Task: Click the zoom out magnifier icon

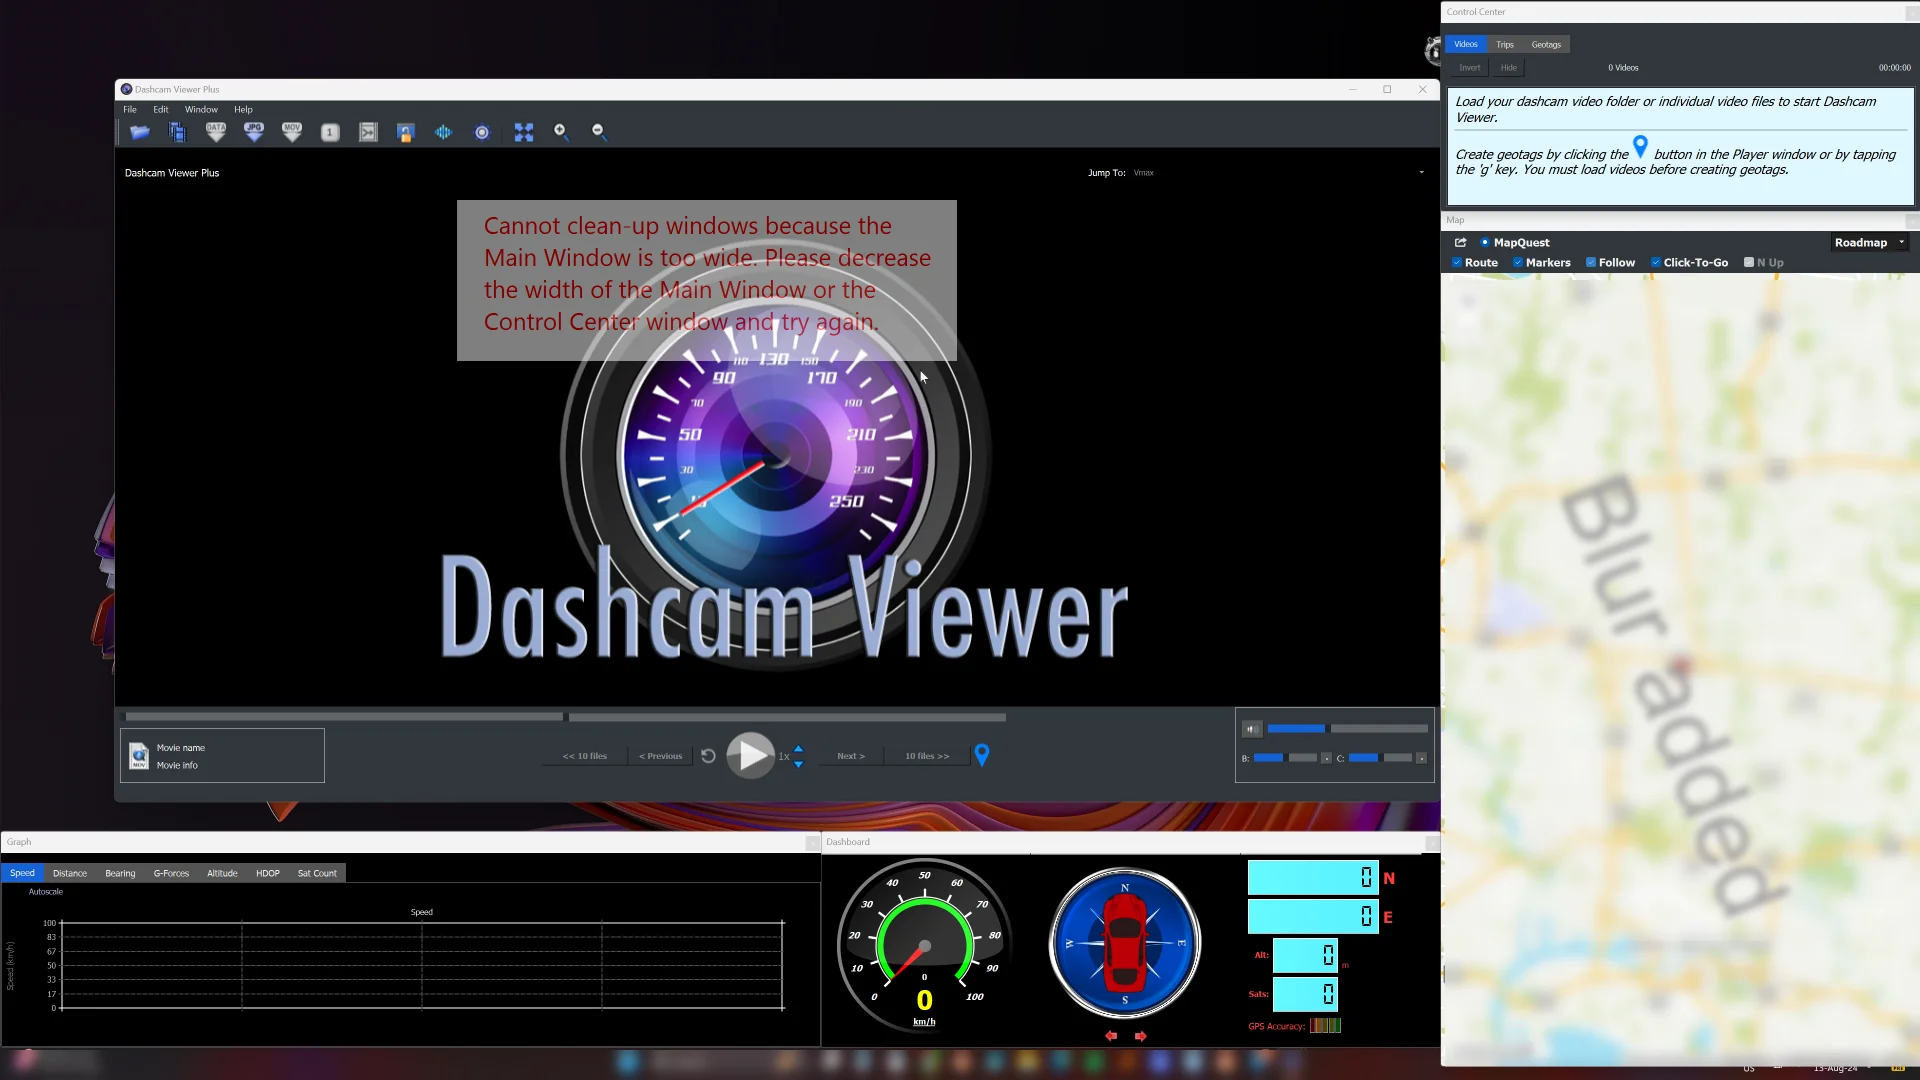Action: (x=600, y=132)
